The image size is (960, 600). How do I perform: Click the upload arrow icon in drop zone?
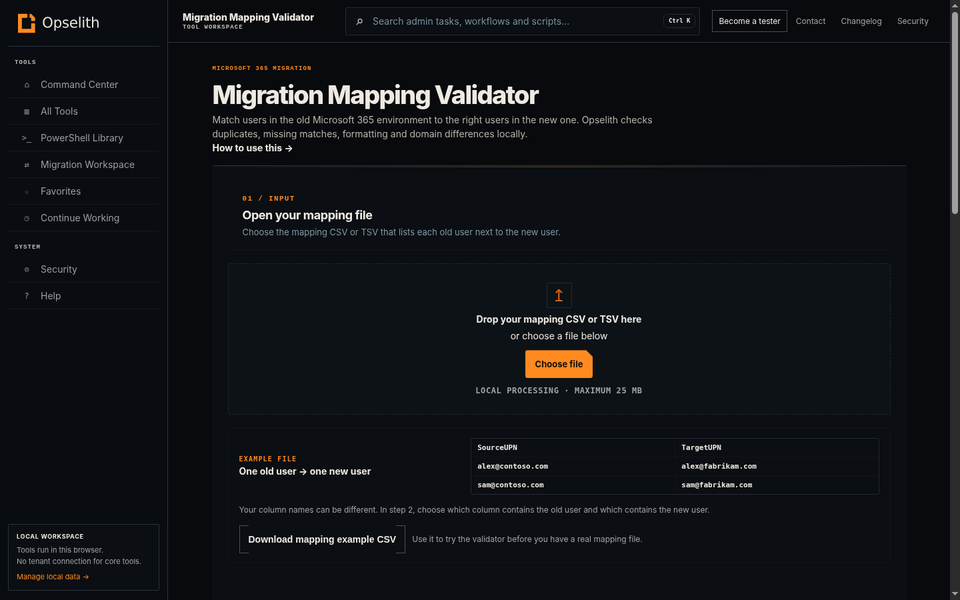coord(559,295)
